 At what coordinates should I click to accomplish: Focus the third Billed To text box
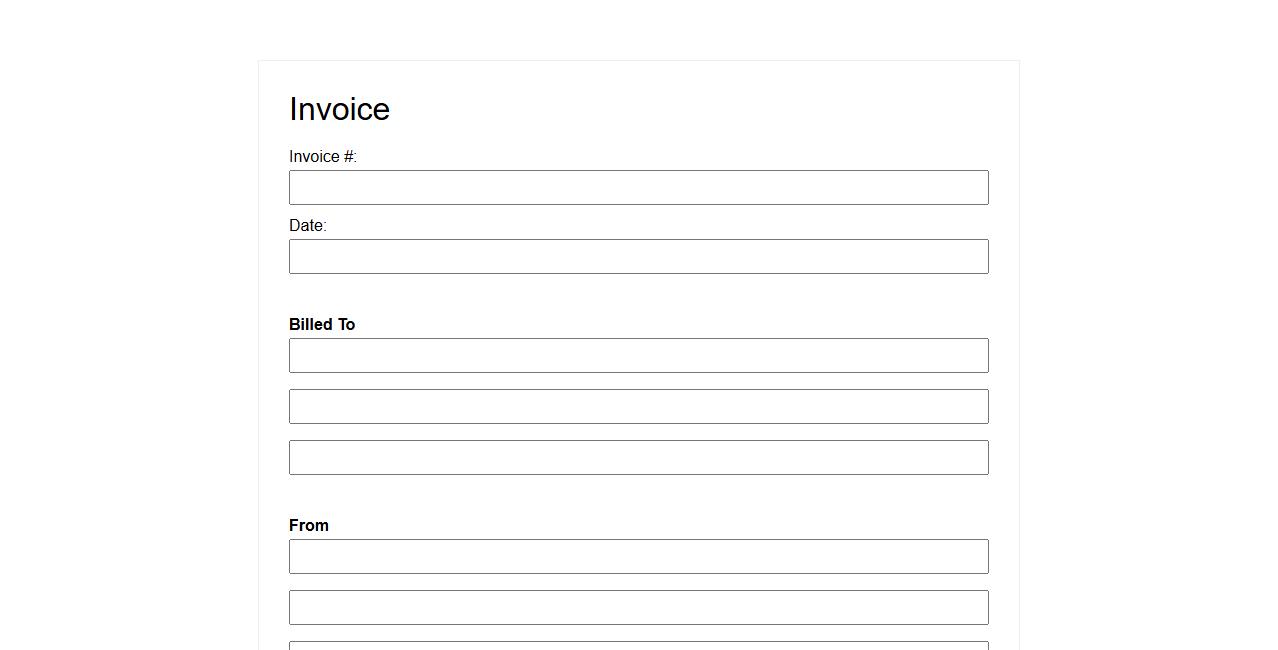coord(638,458)
